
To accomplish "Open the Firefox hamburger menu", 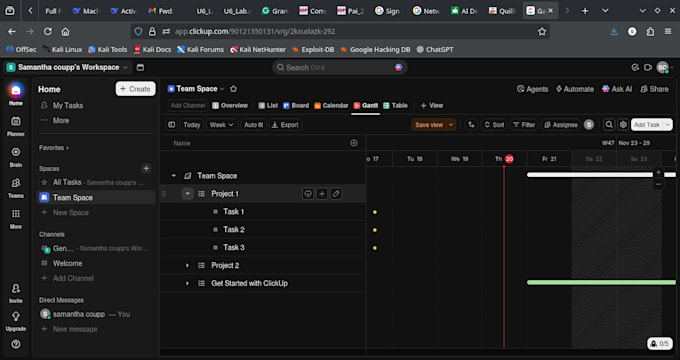I will pyautogui.click(x=668, y=31).
